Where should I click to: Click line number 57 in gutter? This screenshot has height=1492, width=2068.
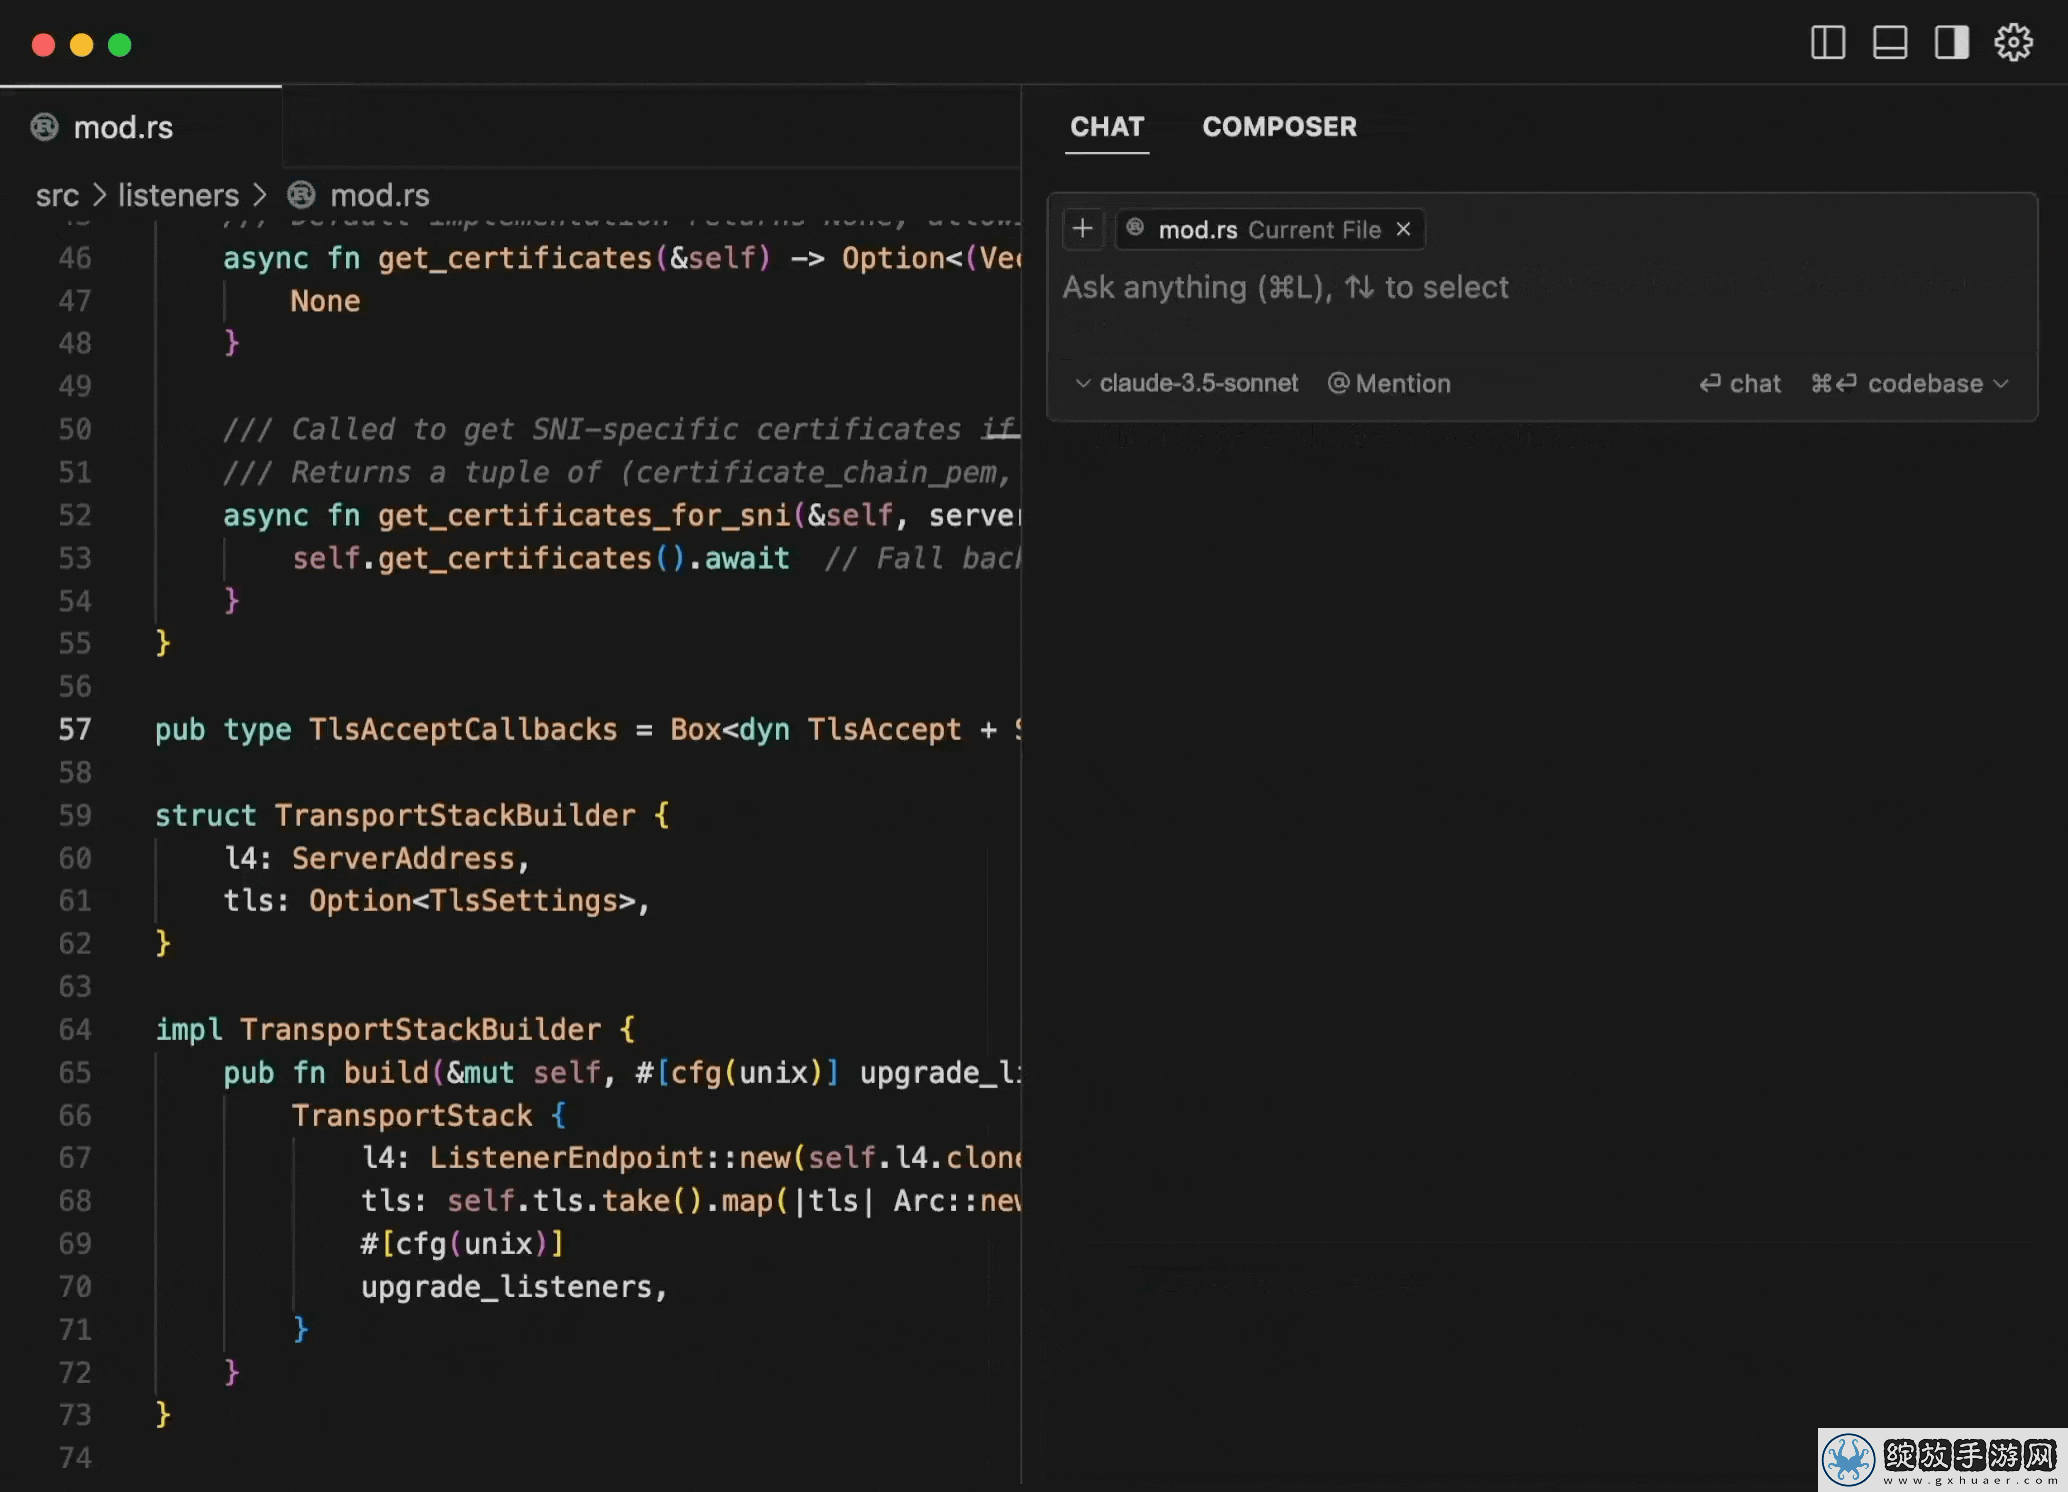75,729
